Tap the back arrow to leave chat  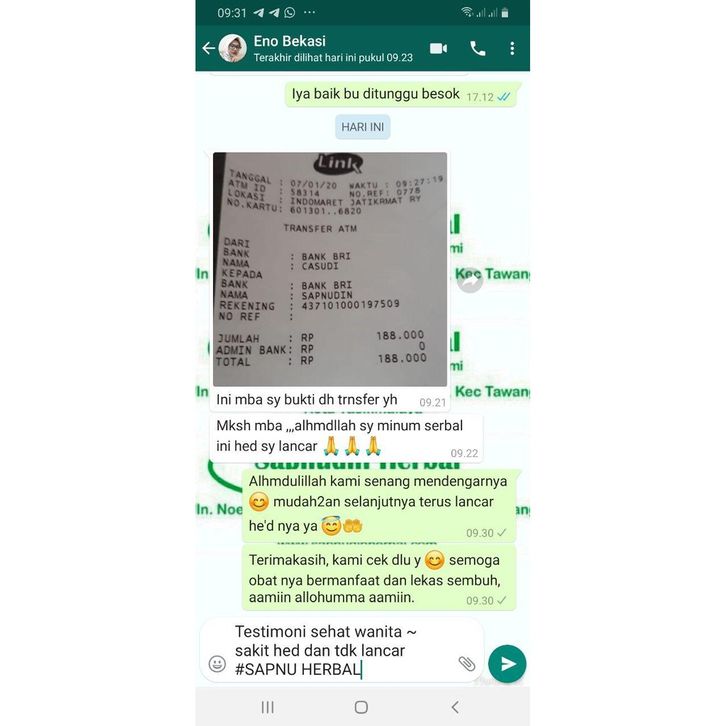pyautogui.click(x=208, y=48)
